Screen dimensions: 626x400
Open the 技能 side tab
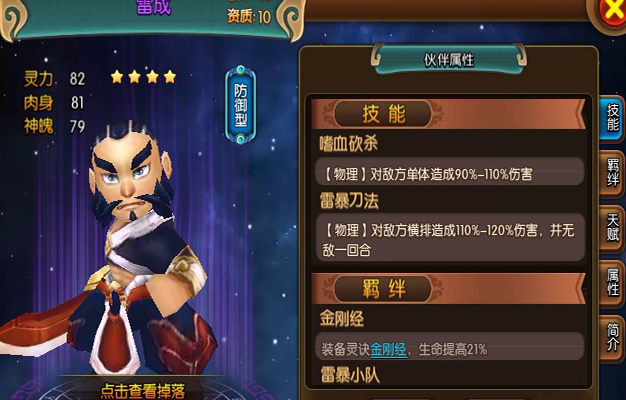point(612,118)
